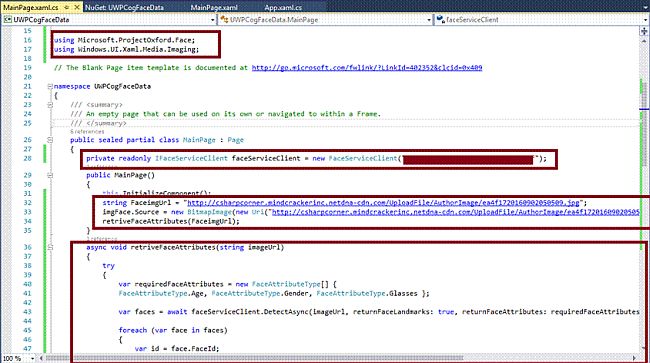Screen dimensions: 650x363
Task: Collapse the MainPage() constructor block
Action: click(x=50, y=175)
